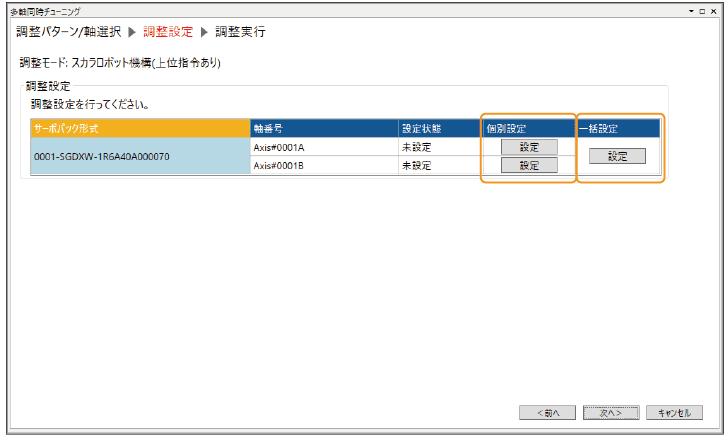Go back with the <前へ button
Image resolution: width=727 pixels, height=441 pixels.
[x=547, y=412]
